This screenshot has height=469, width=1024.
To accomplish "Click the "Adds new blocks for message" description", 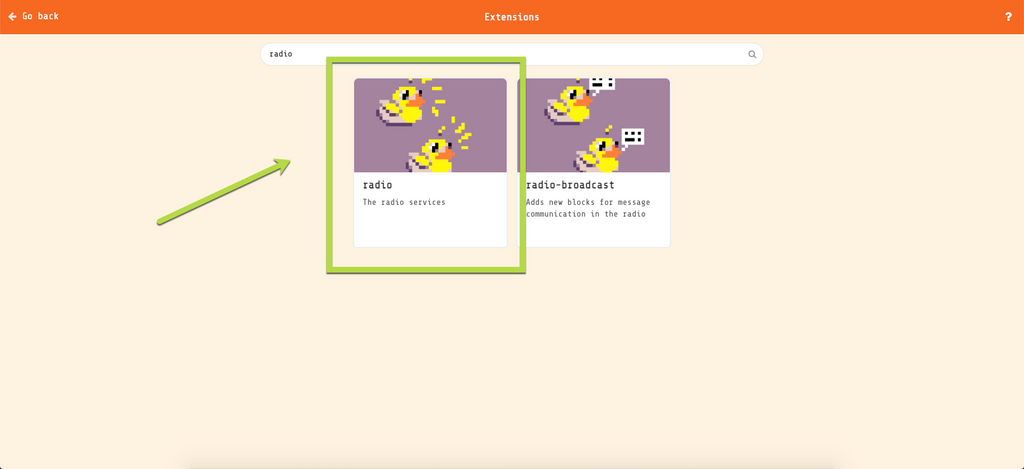I will pyautogui.click(x=588, y=208).
